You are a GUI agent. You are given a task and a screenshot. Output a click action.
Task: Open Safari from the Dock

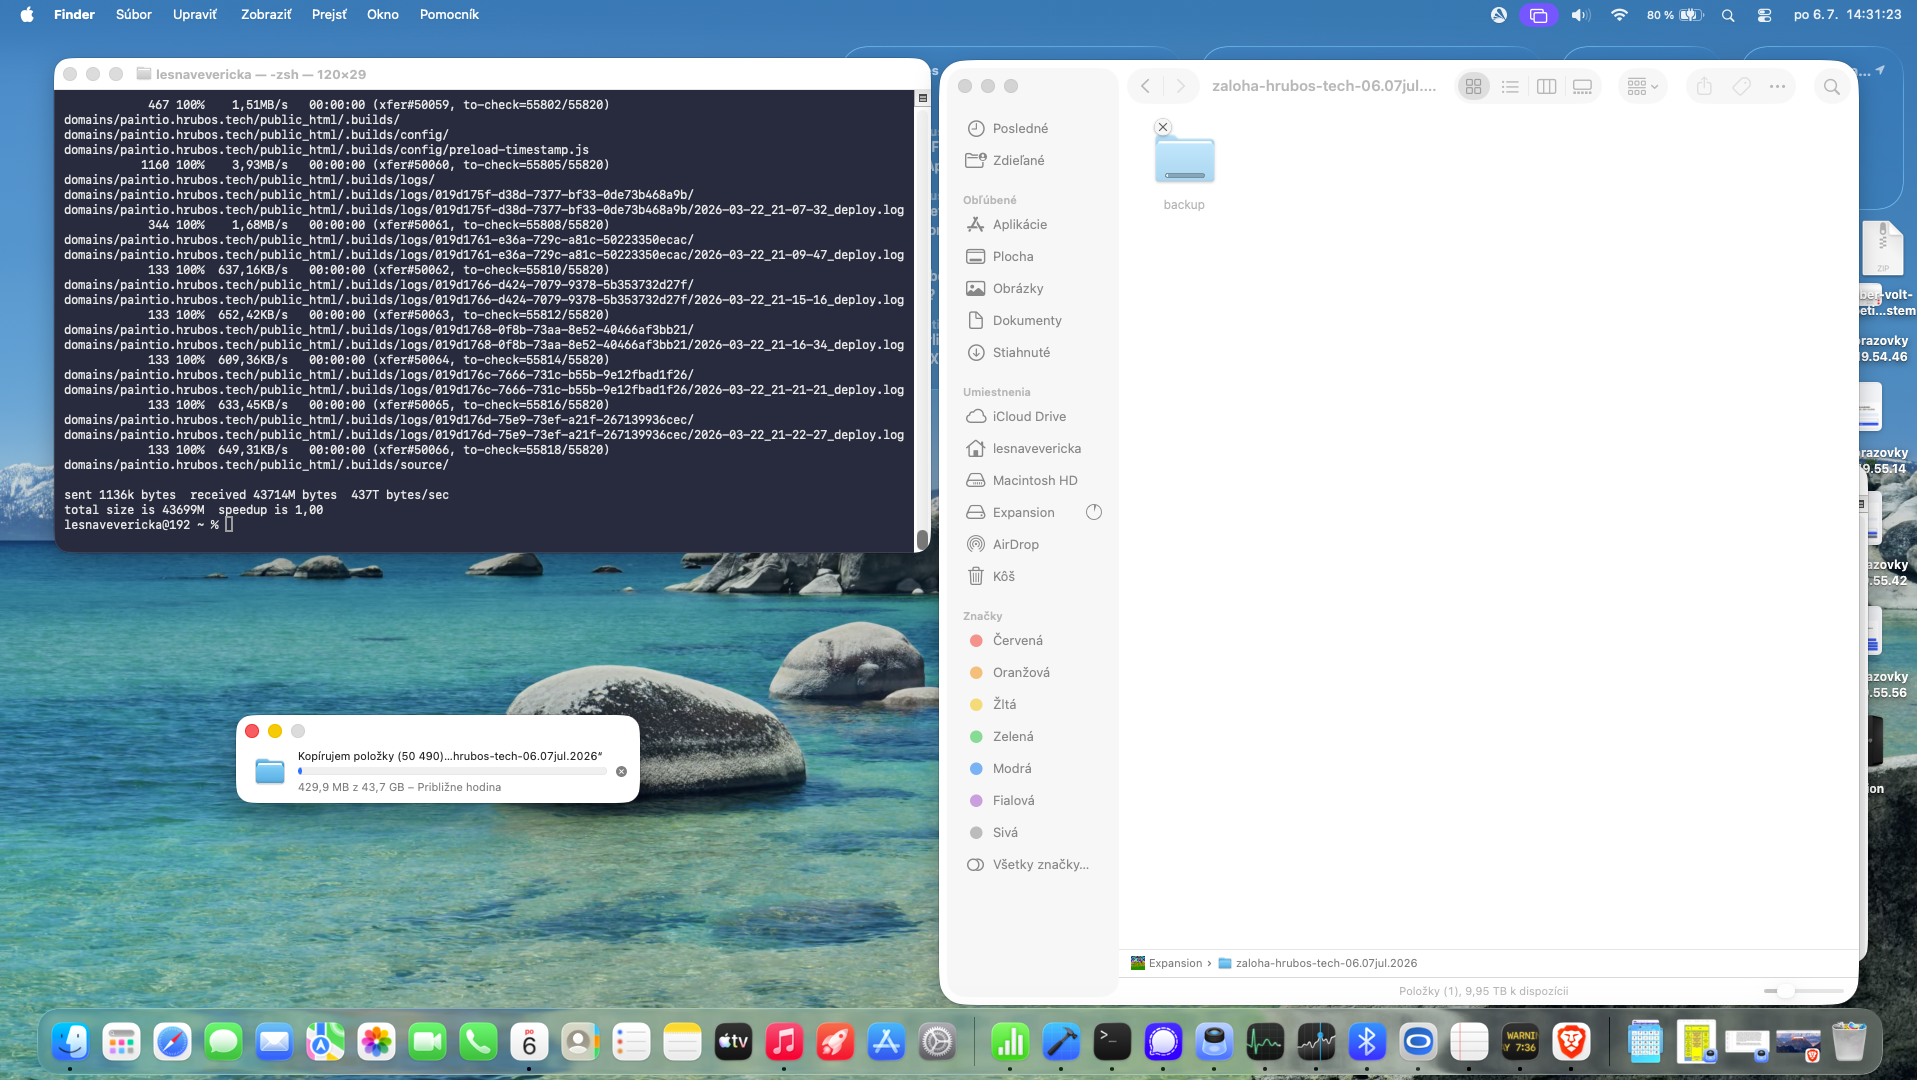[172, 1043]
